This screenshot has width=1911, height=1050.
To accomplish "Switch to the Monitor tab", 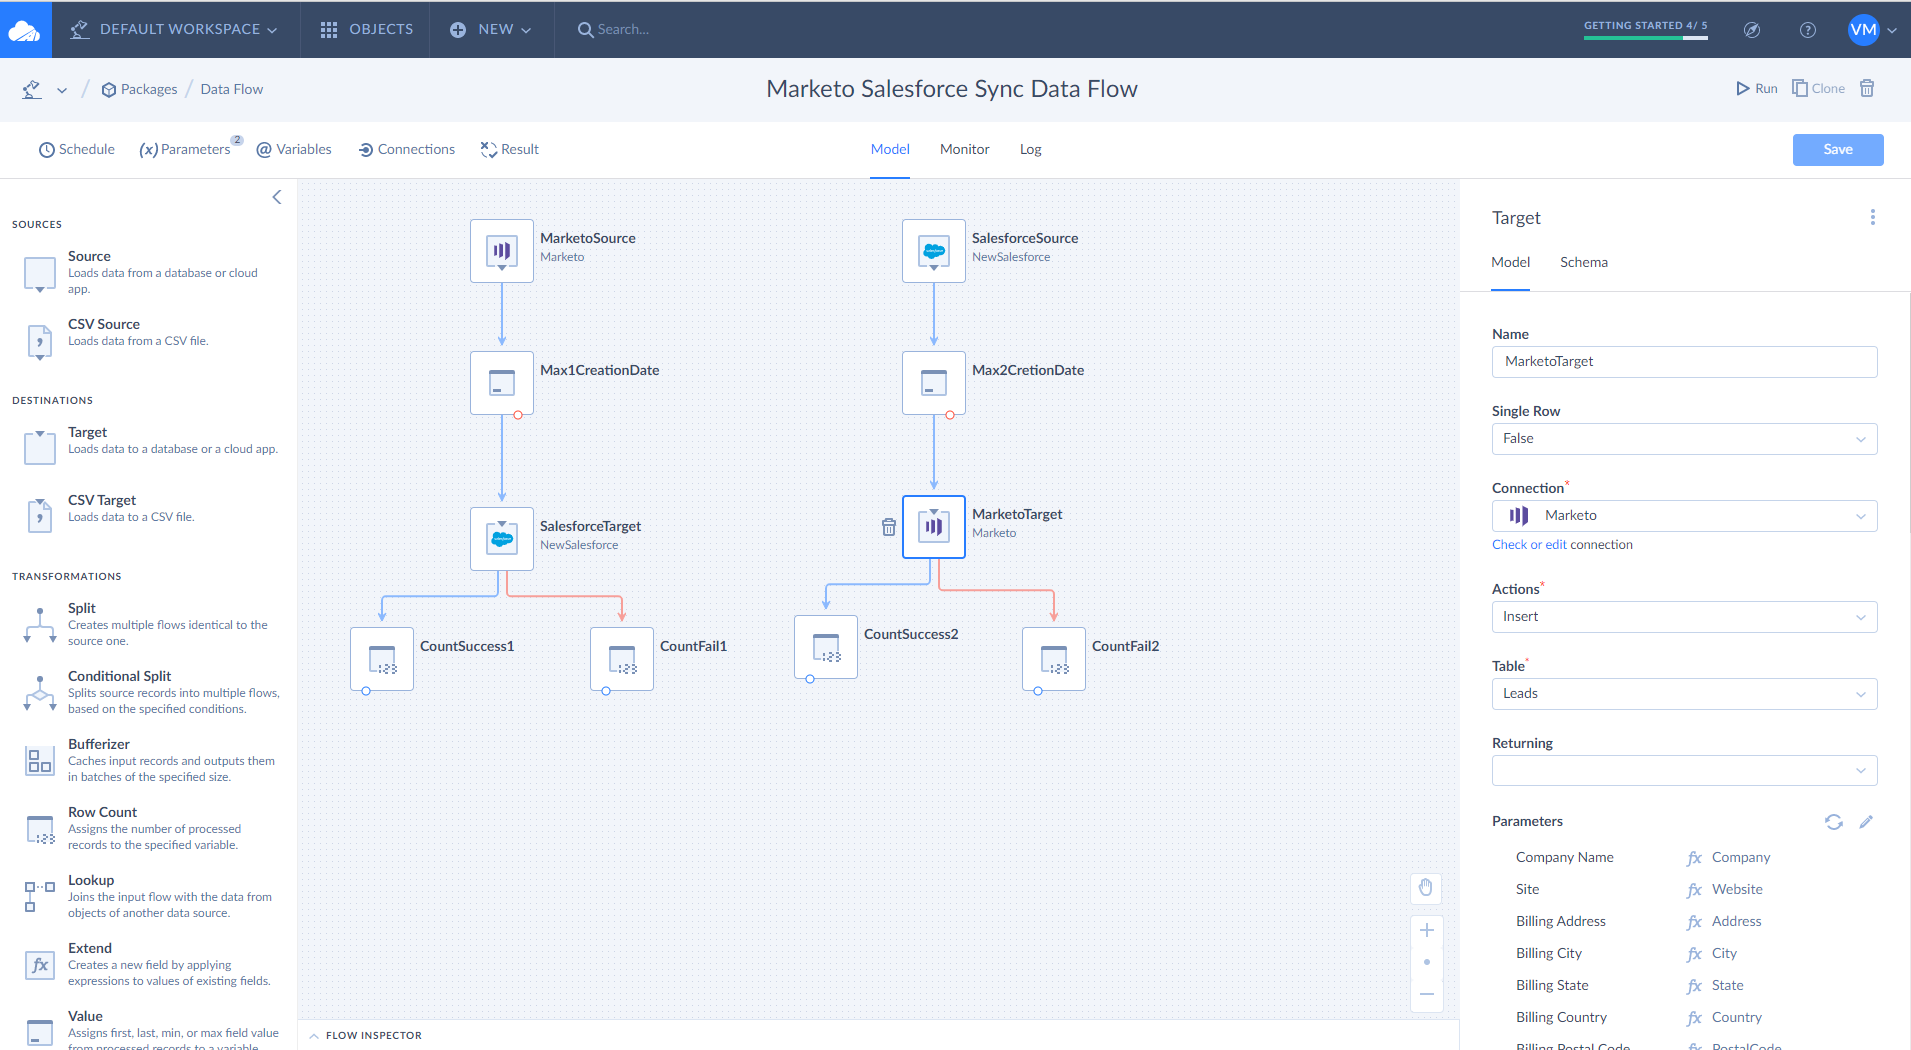I will (964, 149).
